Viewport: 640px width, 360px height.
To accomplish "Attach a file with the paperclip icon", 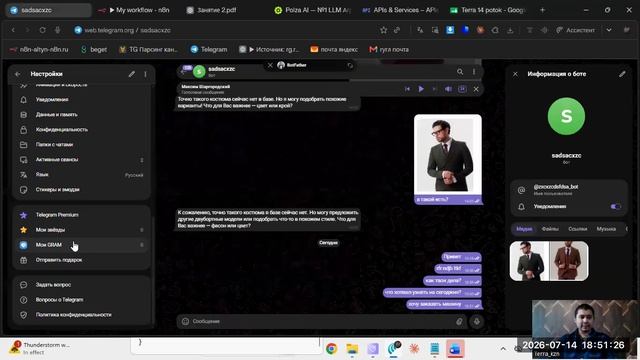I will click(x=459, y=322).
